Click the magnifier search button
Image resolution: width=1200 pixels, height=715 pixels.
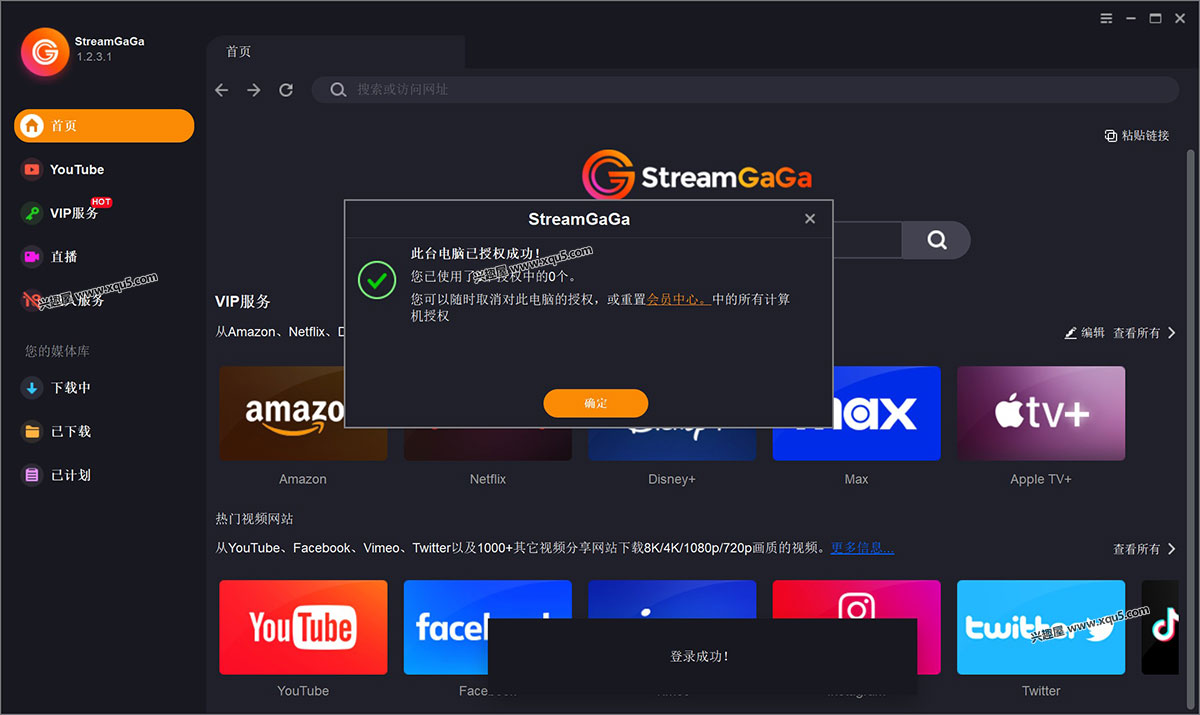[x=936, y=240]
